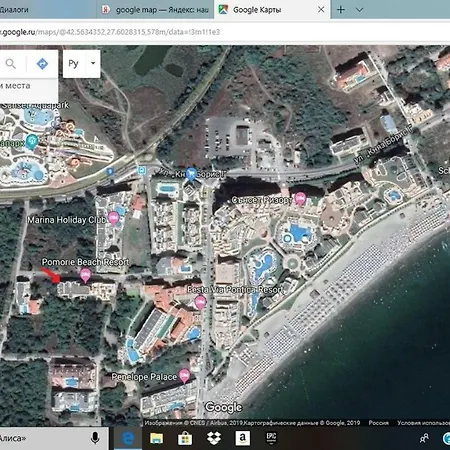The height and width of the screenshot is (450, 450).
Task: Open a new browser tab with plus
Action: coord(341,10)
